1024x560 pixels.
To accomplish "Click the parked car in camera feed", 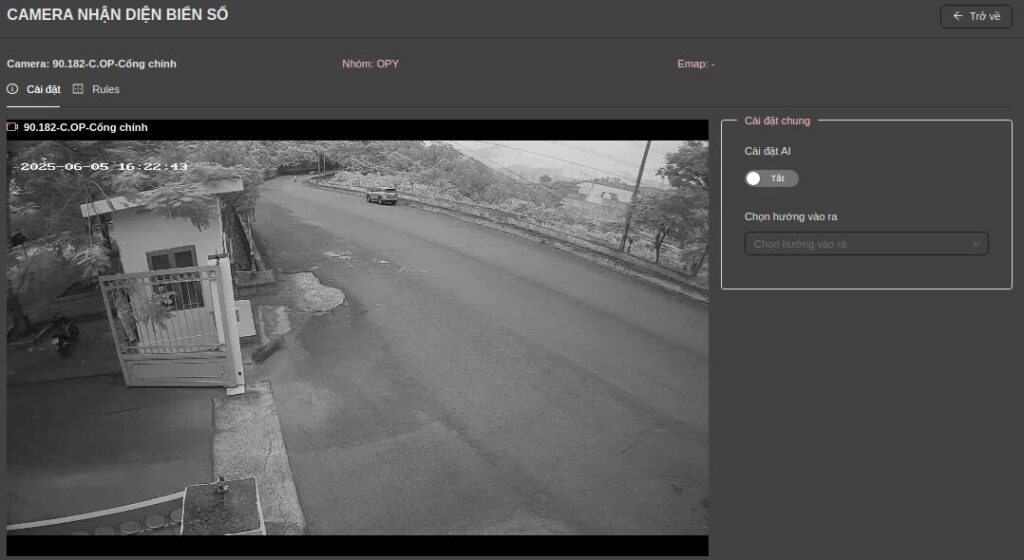I will tap(381, 195).
